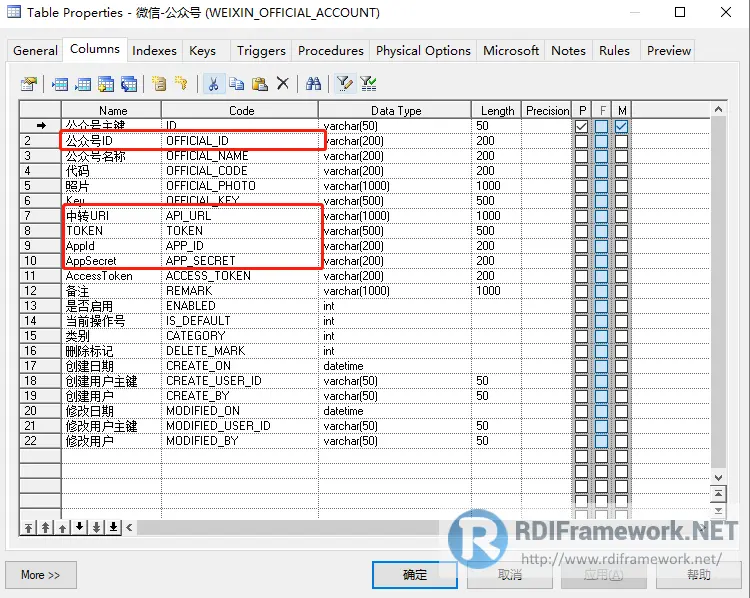
Task: Open Customize Columns and Filter funnel
Action: 344,84
